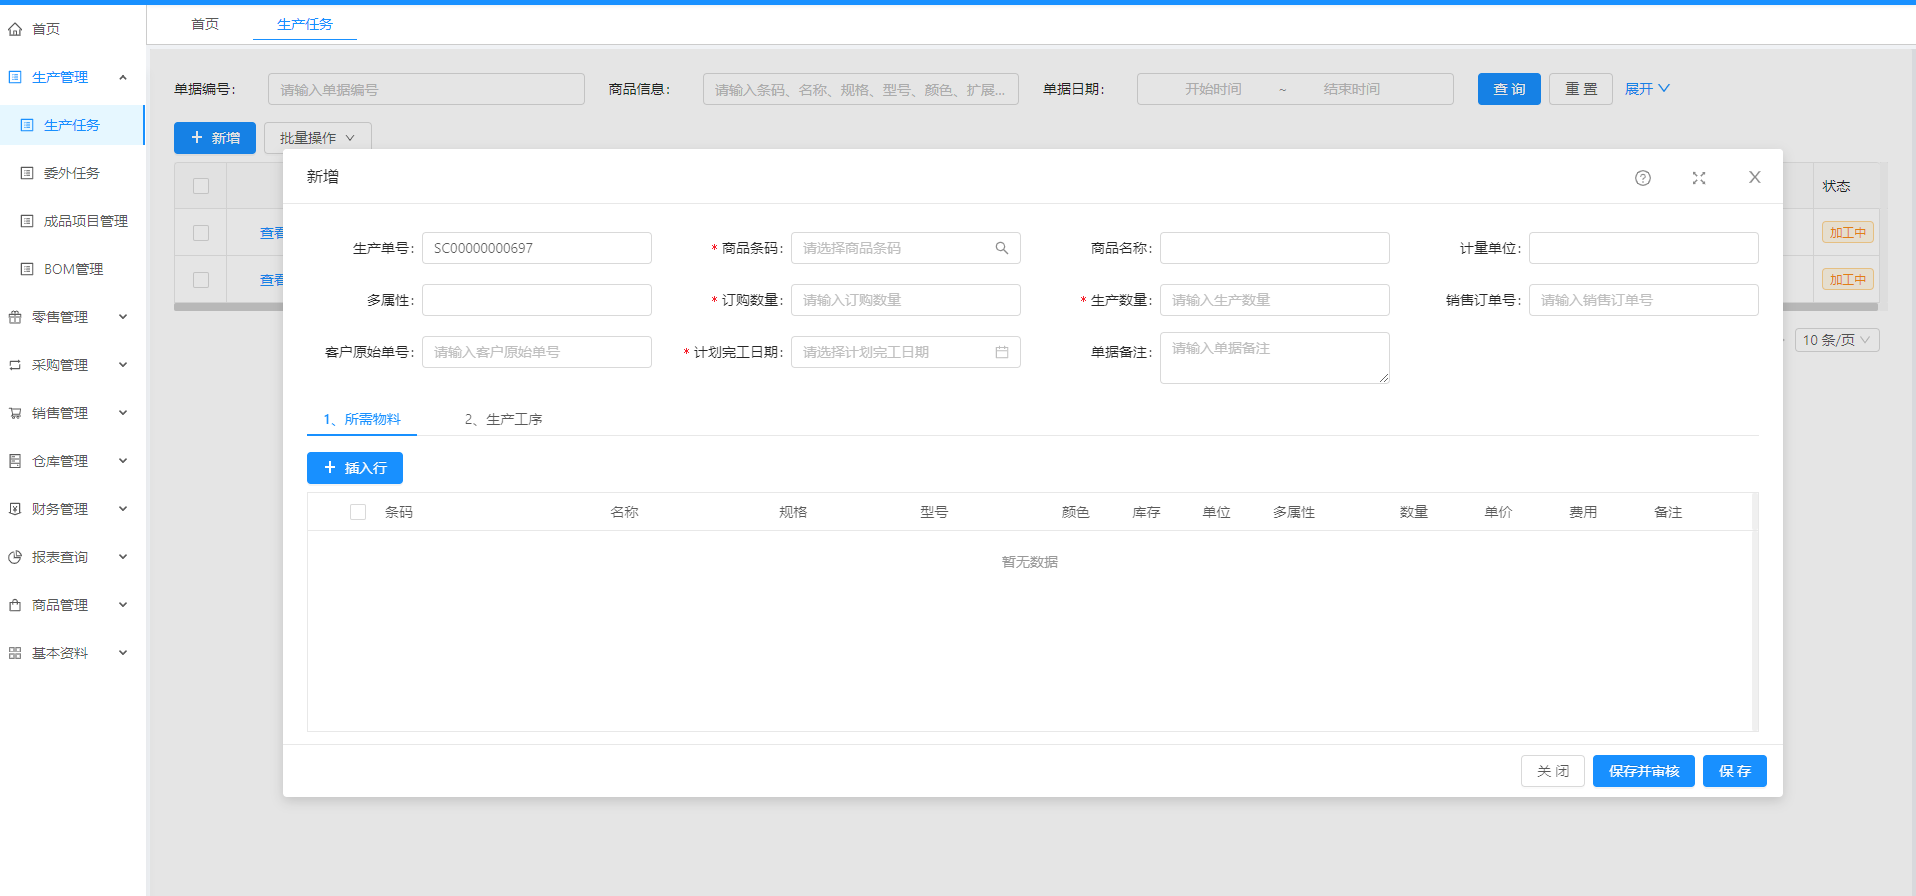Click the 重置 reset button

[x=1581, y=89]
